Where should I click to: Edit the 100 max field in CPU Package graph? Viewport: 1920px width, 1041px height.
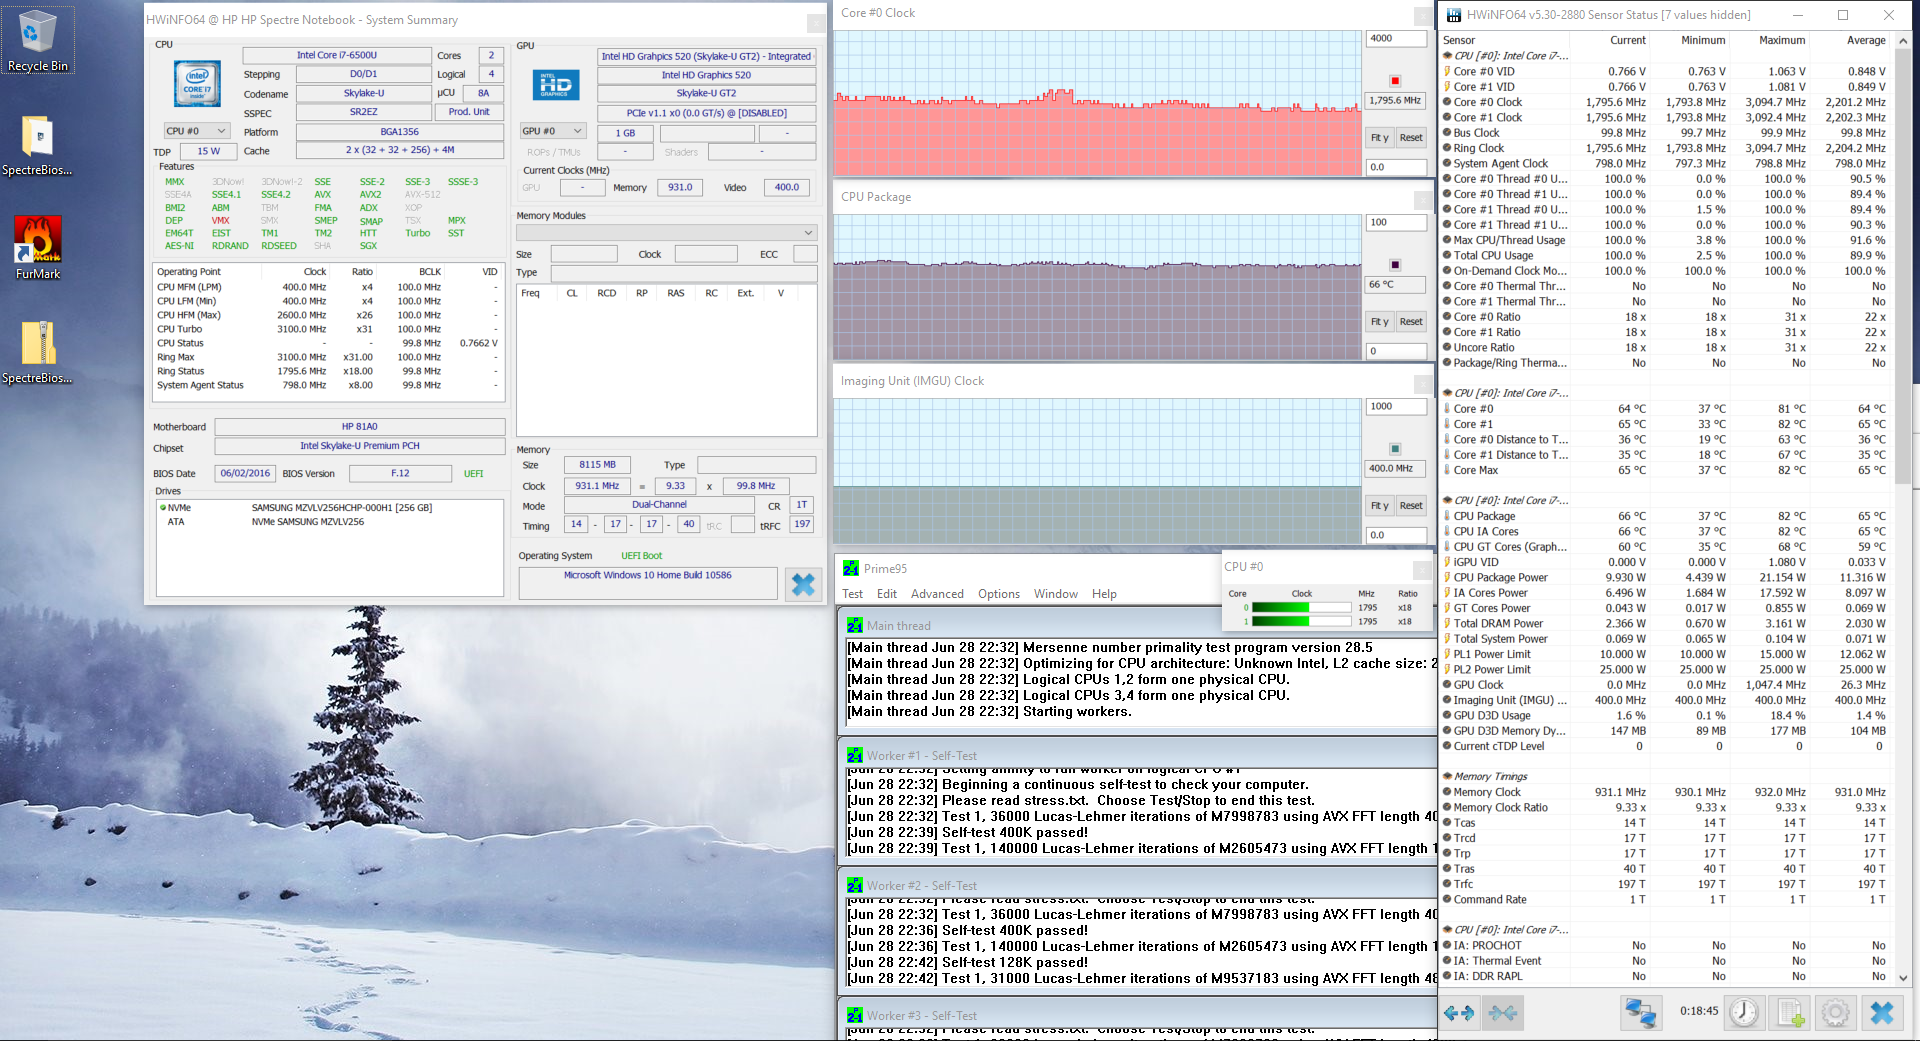tap(1396, 223)
